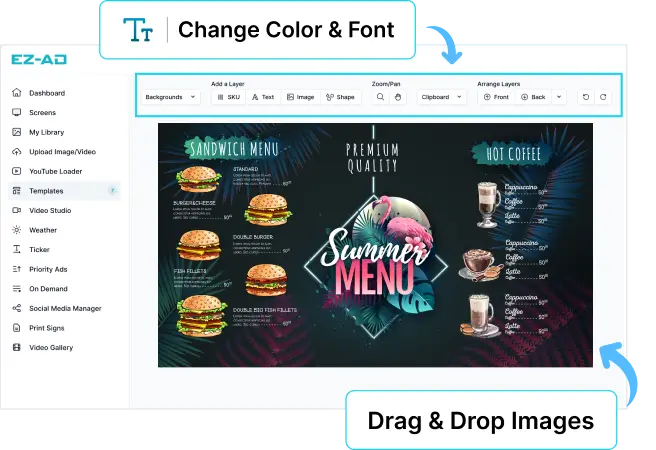Image resolution: width=656 pixels, height=450 pixels.
Task: Select the Zoom magnifier tool
Action: [x=380, y=97]
